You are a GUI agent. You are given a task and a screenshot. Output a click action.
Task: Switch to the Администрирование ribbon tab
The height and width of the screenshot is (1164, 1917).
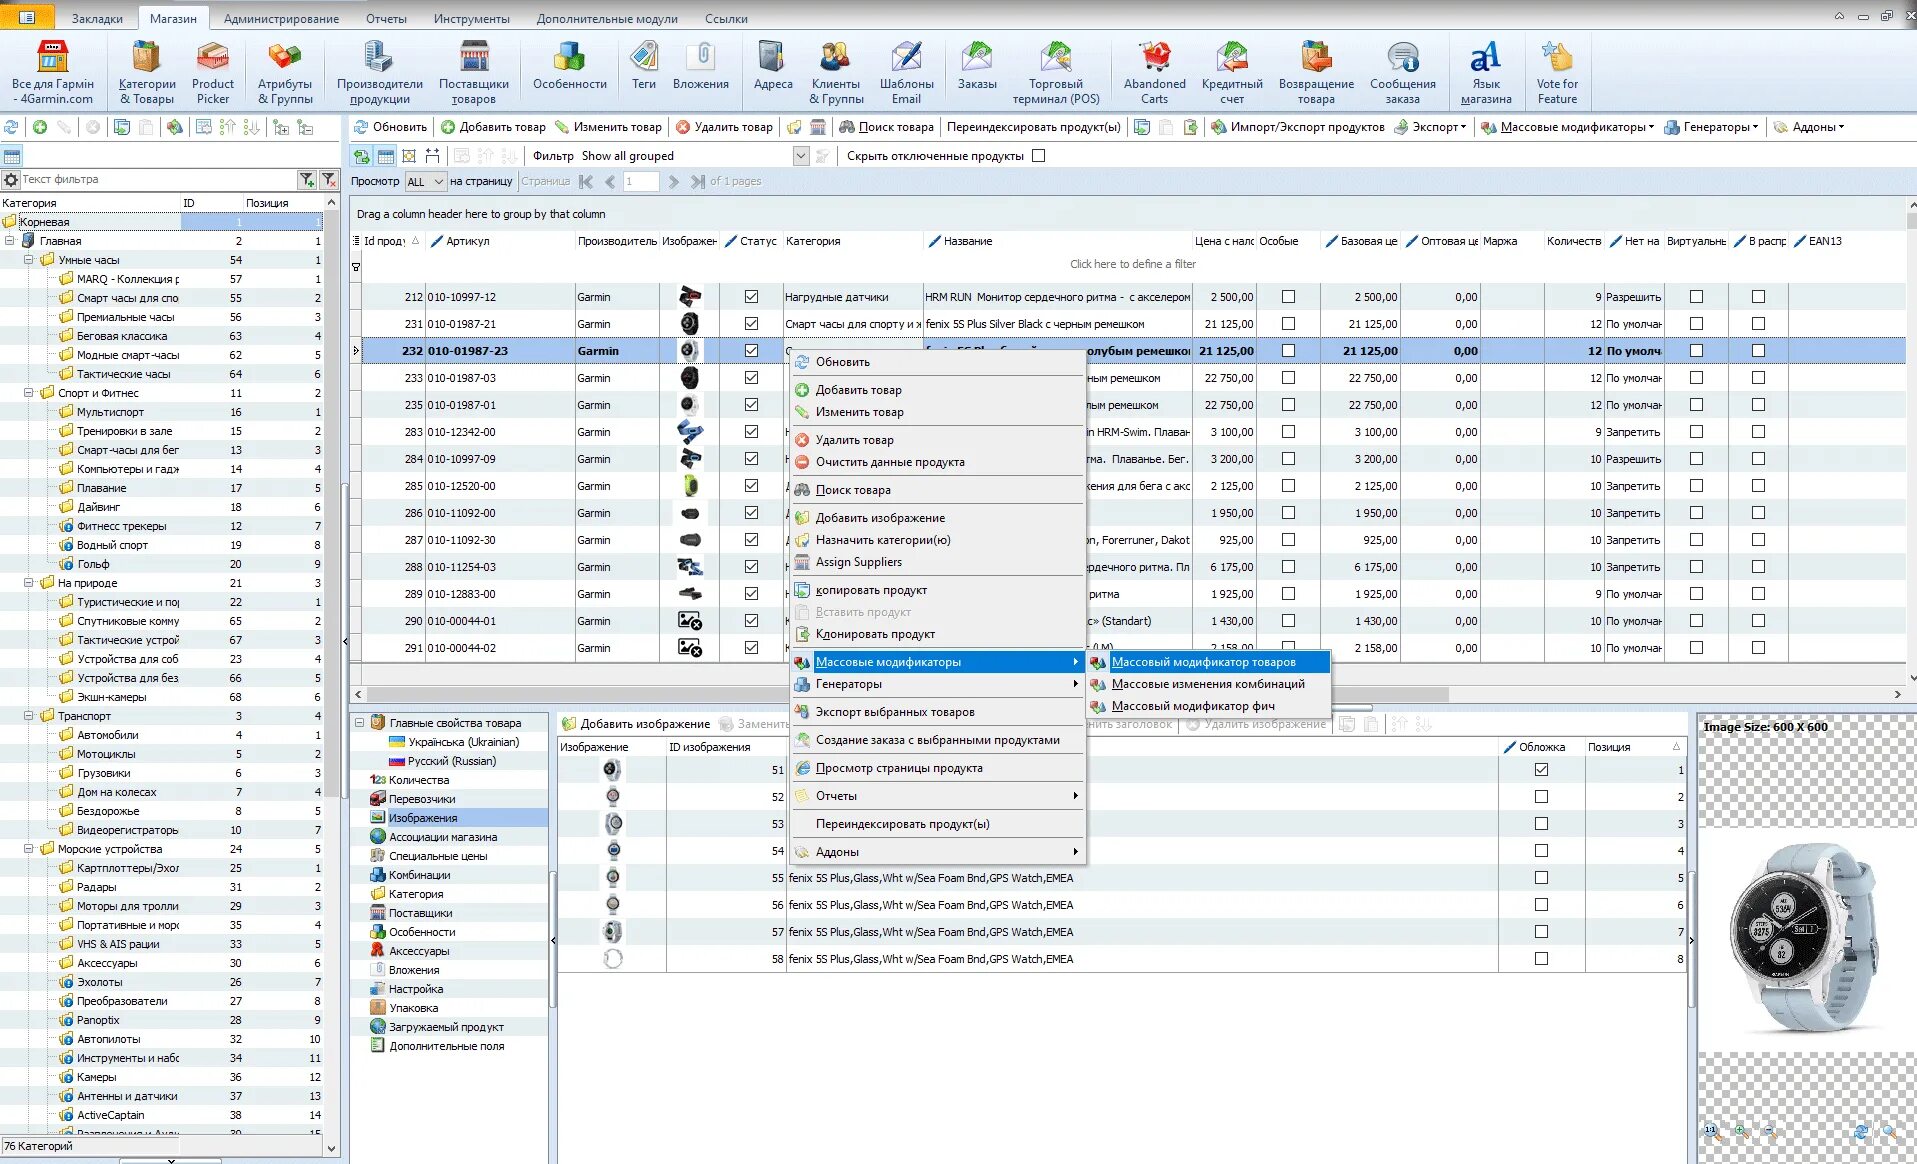[x=281, y=18]
